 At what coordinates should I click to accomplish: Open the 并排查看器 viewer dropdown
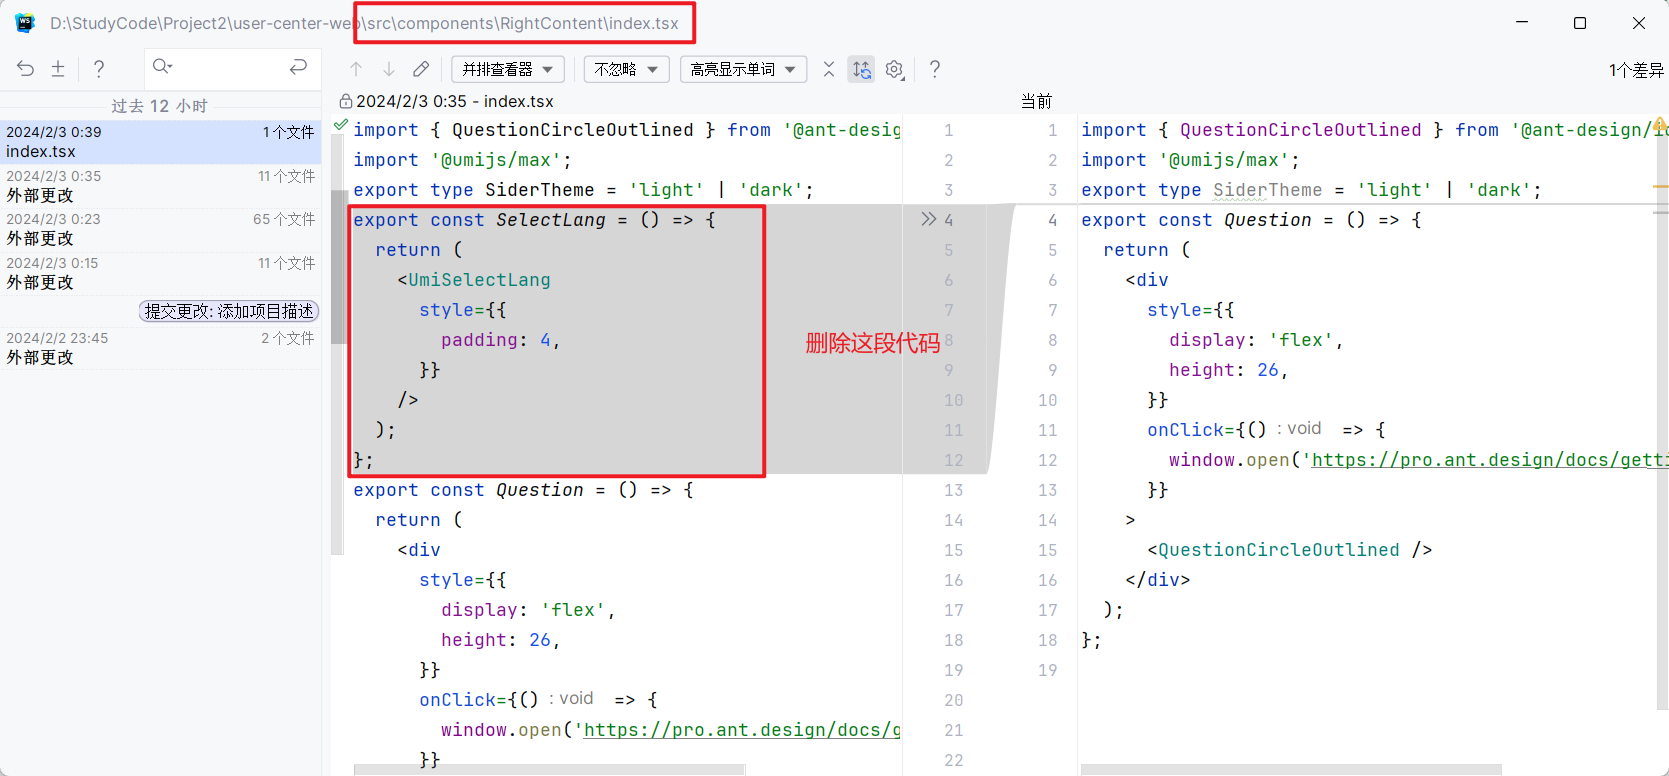tap(508, 69)
